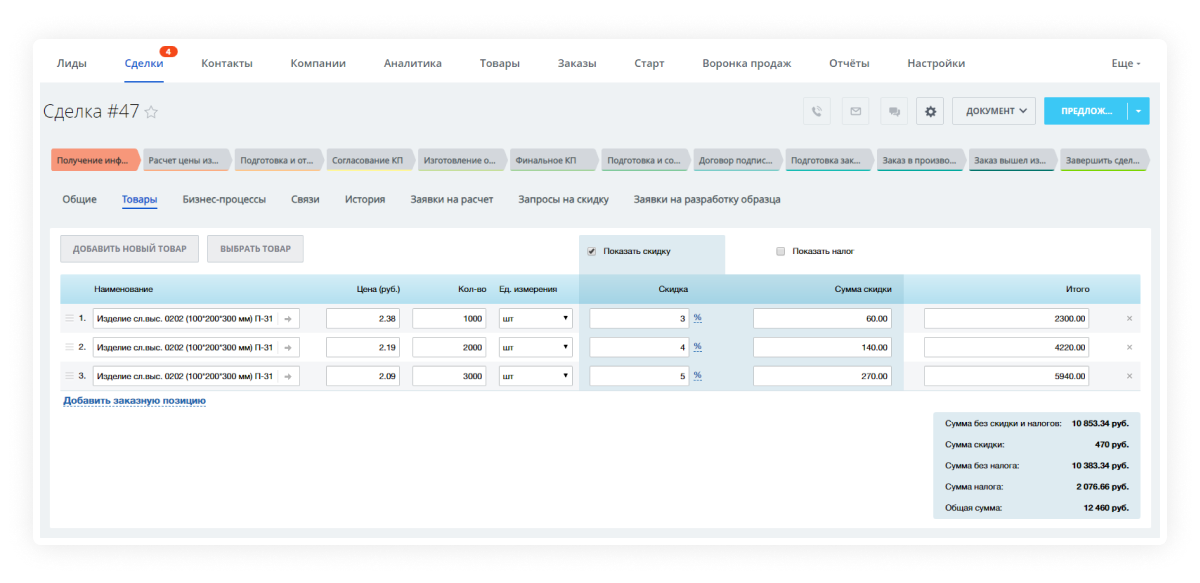1200x583 pixels.
Task: Open the gear settings icon
Action: [930, 111]
